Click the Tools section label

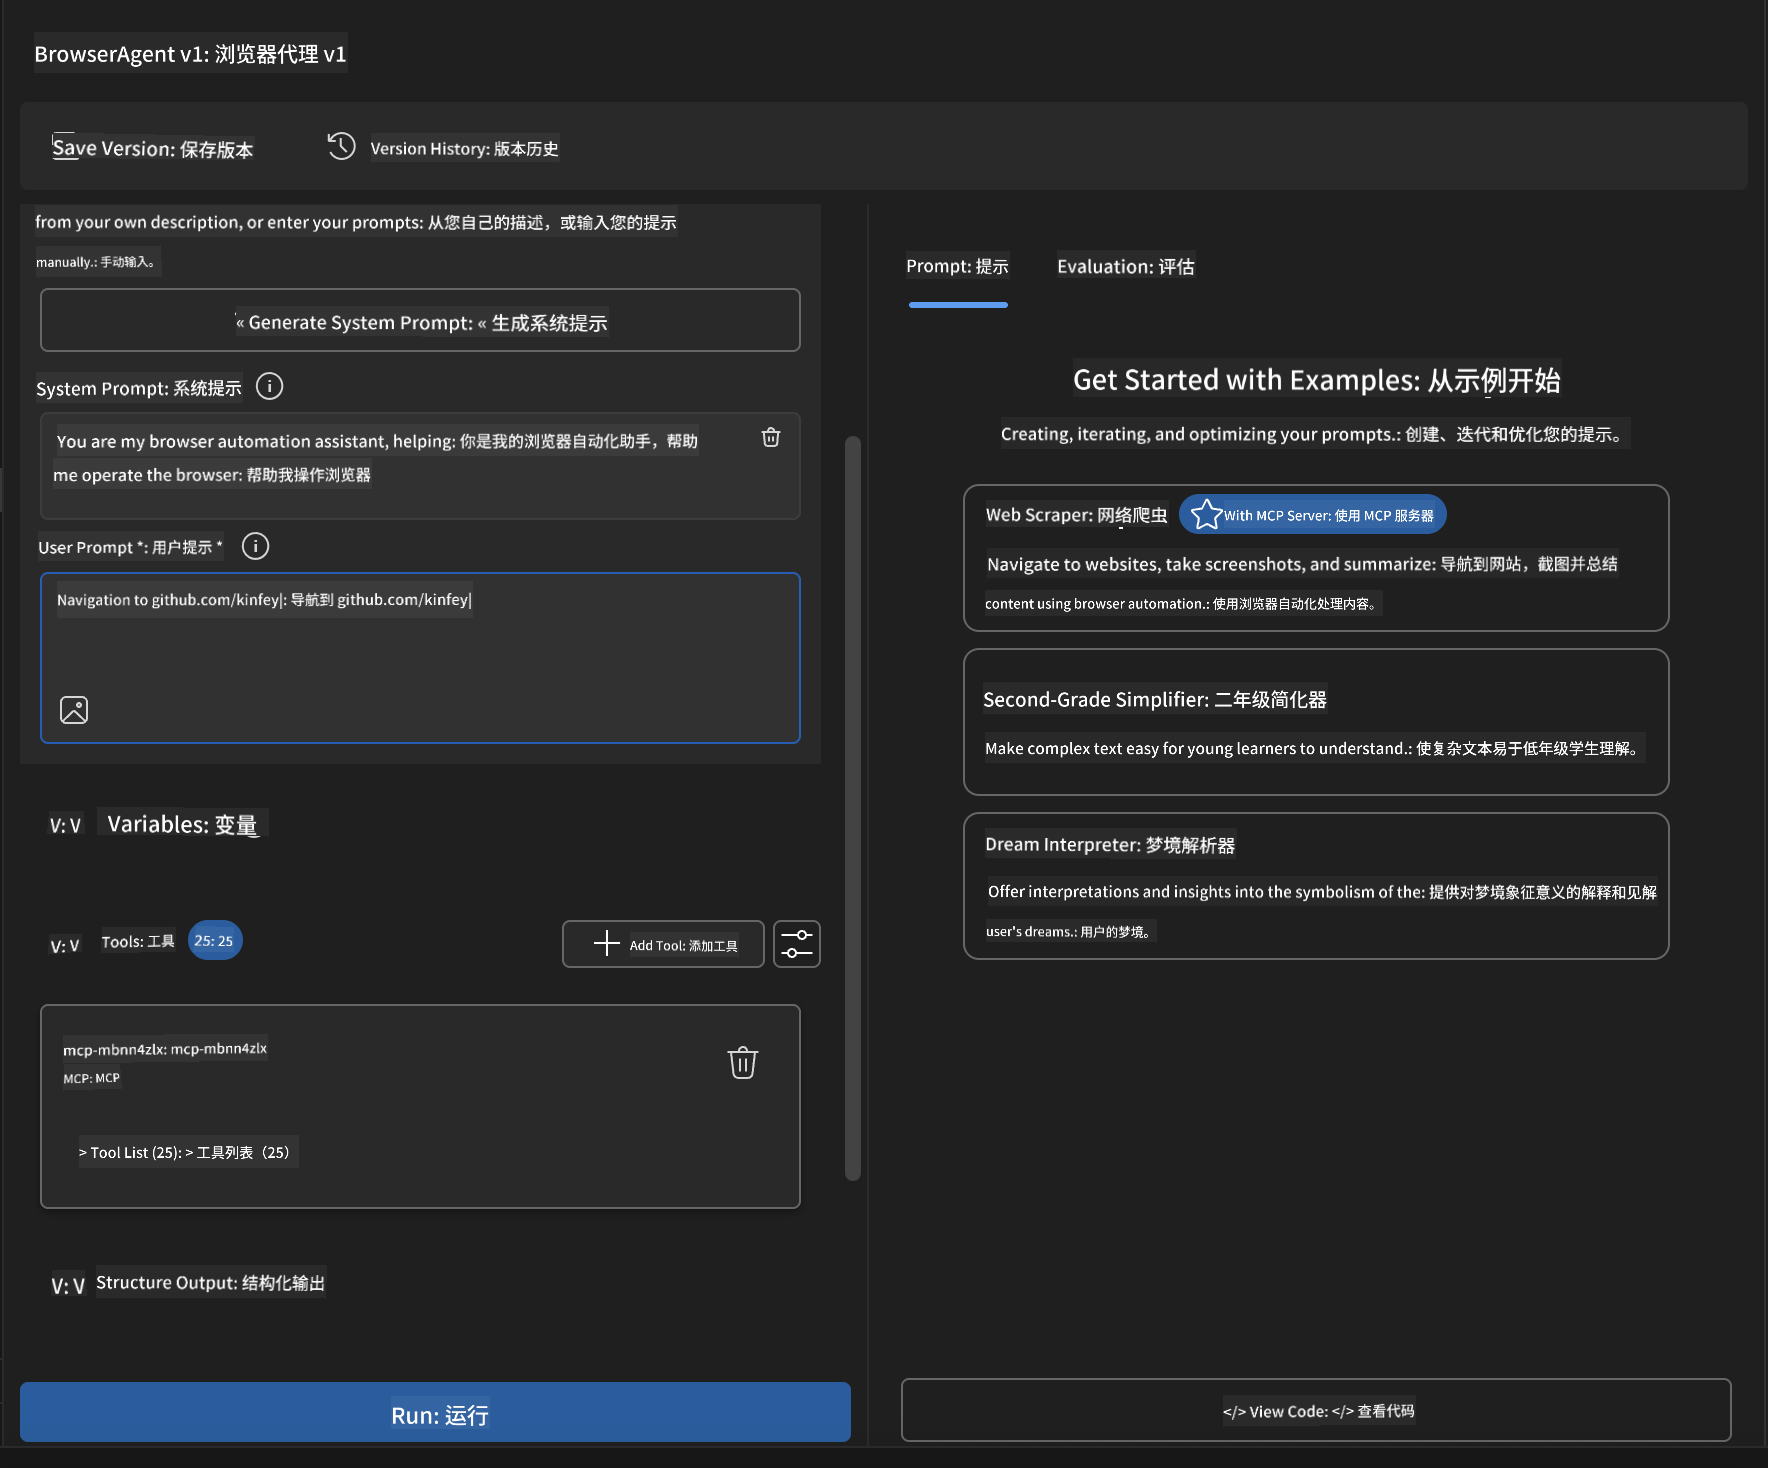coord(138,941)
